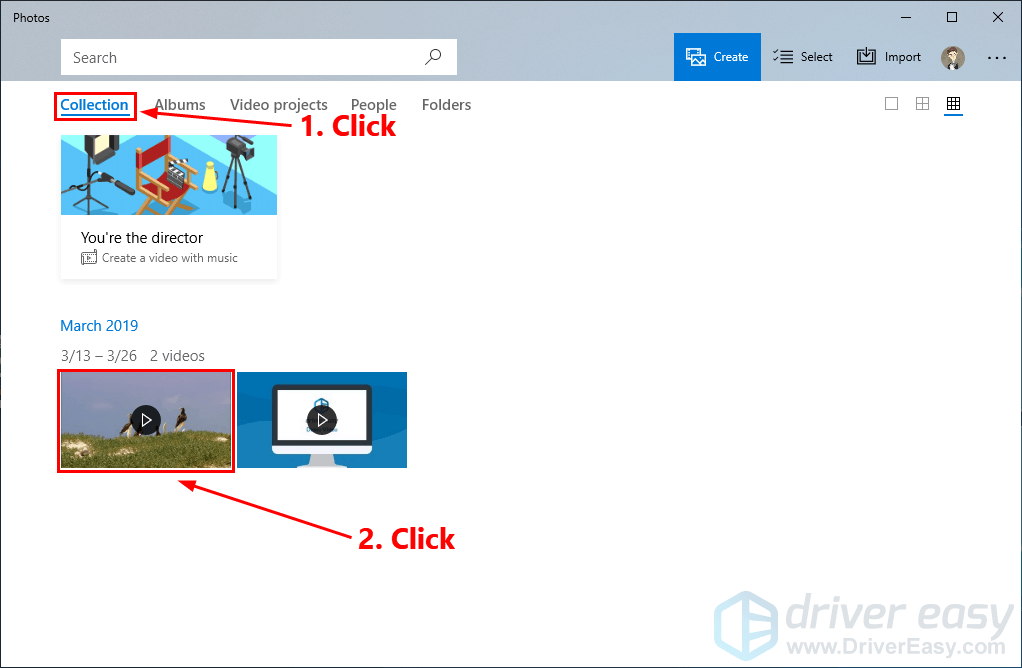Open the Folders tab
Screen dimensions: 1022x668
coord(446,105)
